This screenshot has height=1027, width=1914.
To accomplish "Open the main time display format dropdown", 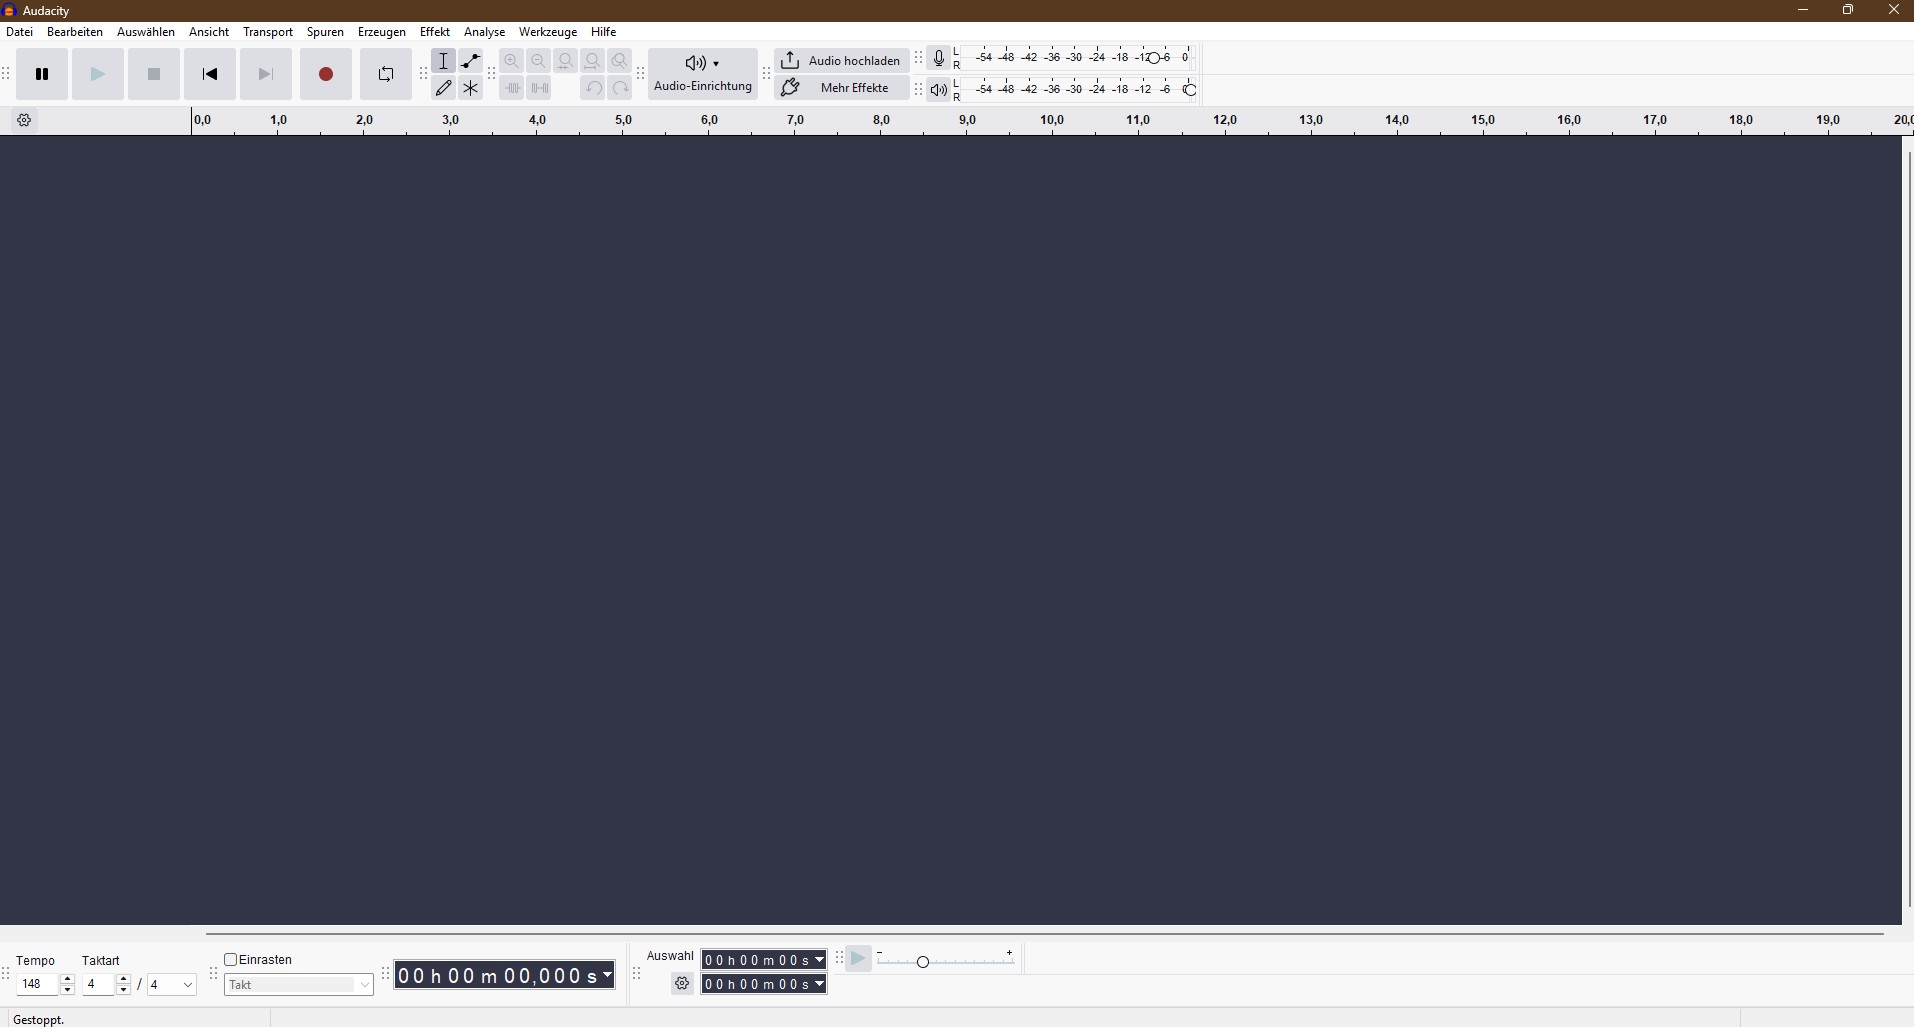I will [x=607, y=975].
